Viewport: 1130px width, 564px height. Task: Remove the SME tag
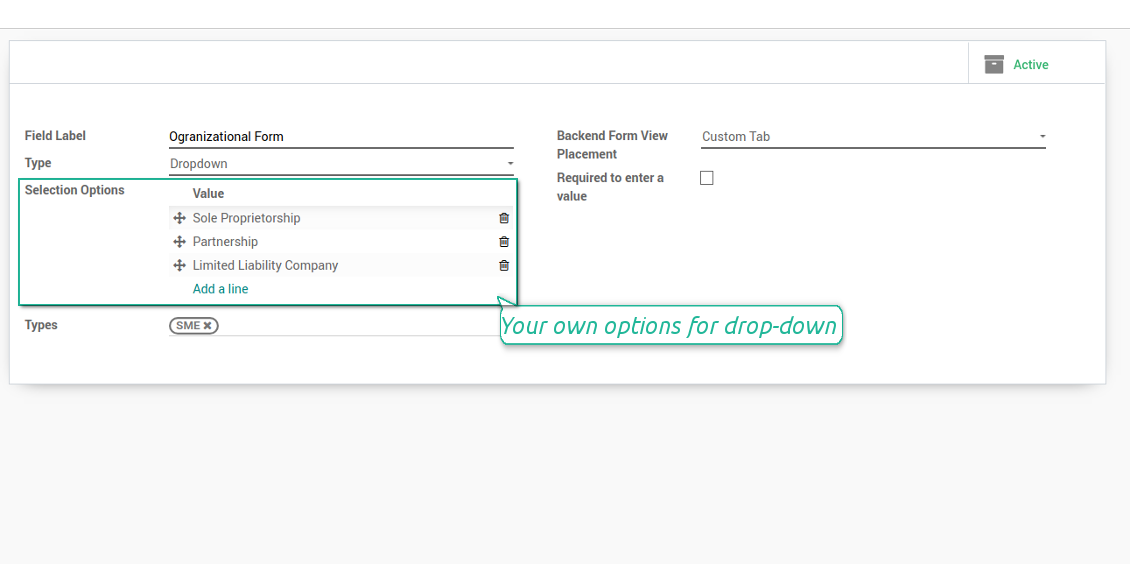[x=208, y=326]
